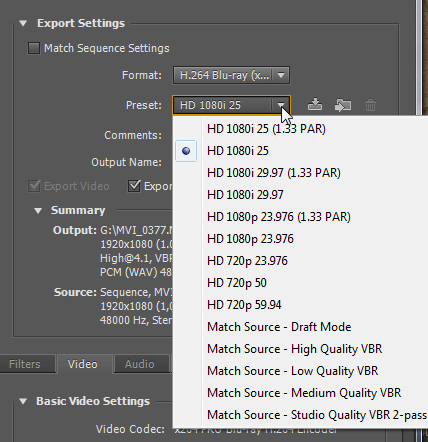
Task: Click the 48000 Hz source line
Action: coord(136,320)
